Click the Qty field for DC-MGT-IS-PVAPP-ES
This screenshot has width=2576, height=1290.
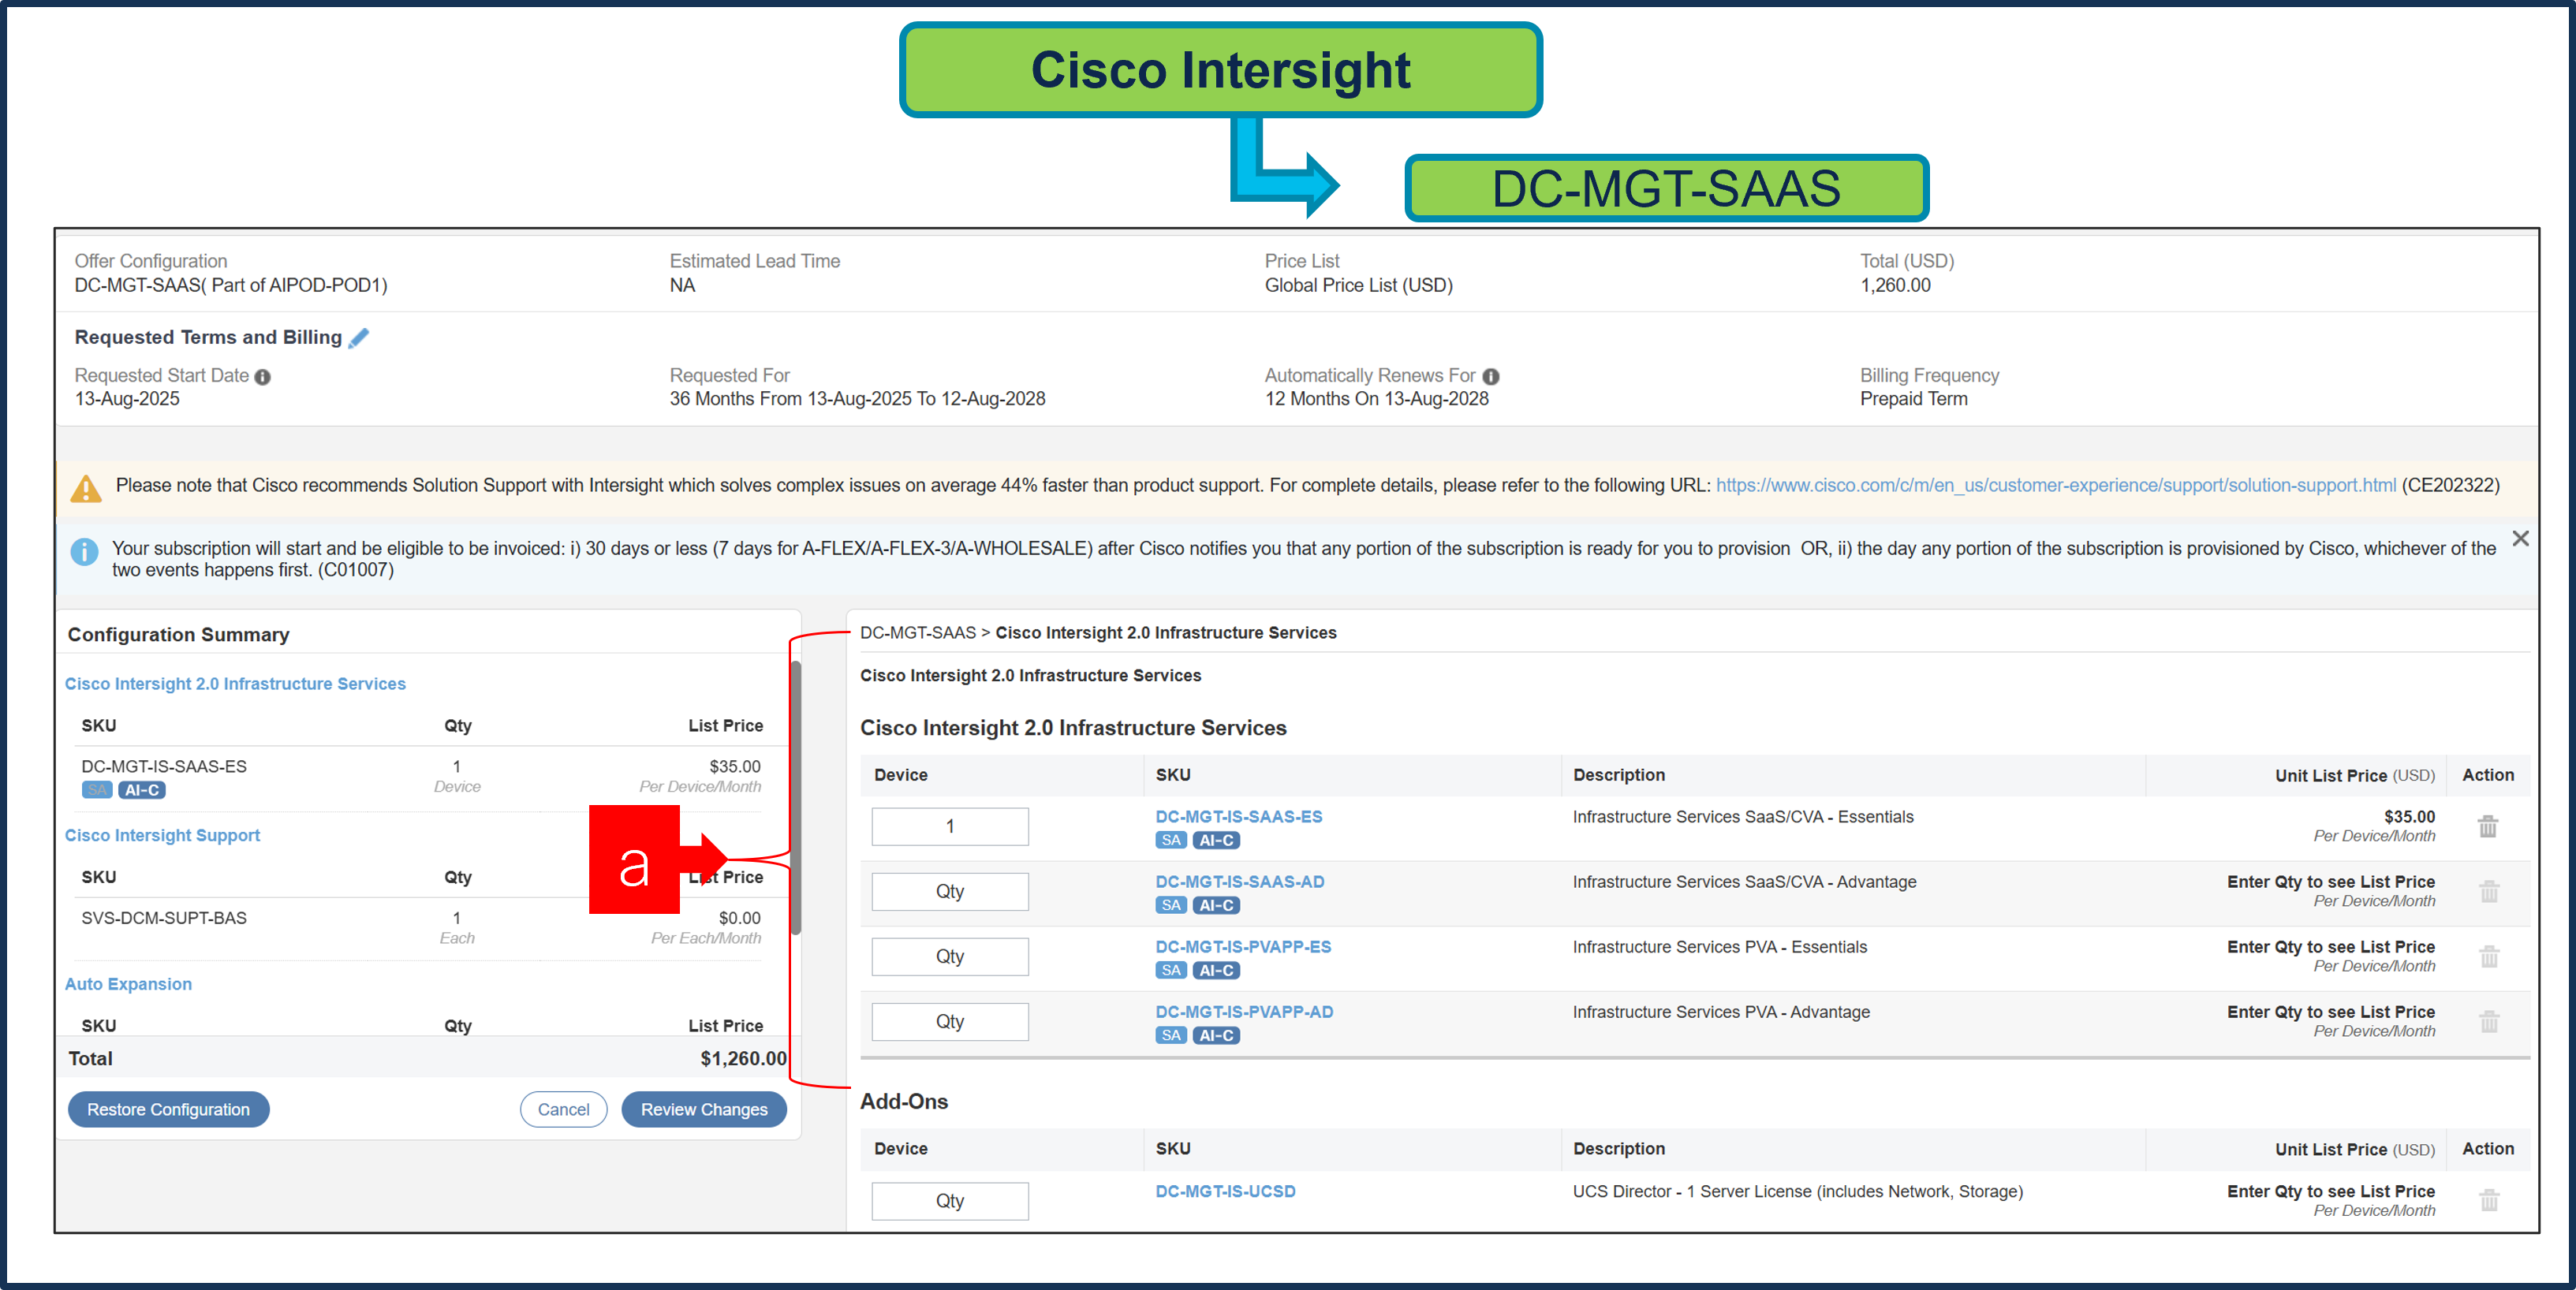[x=949, y=956]
